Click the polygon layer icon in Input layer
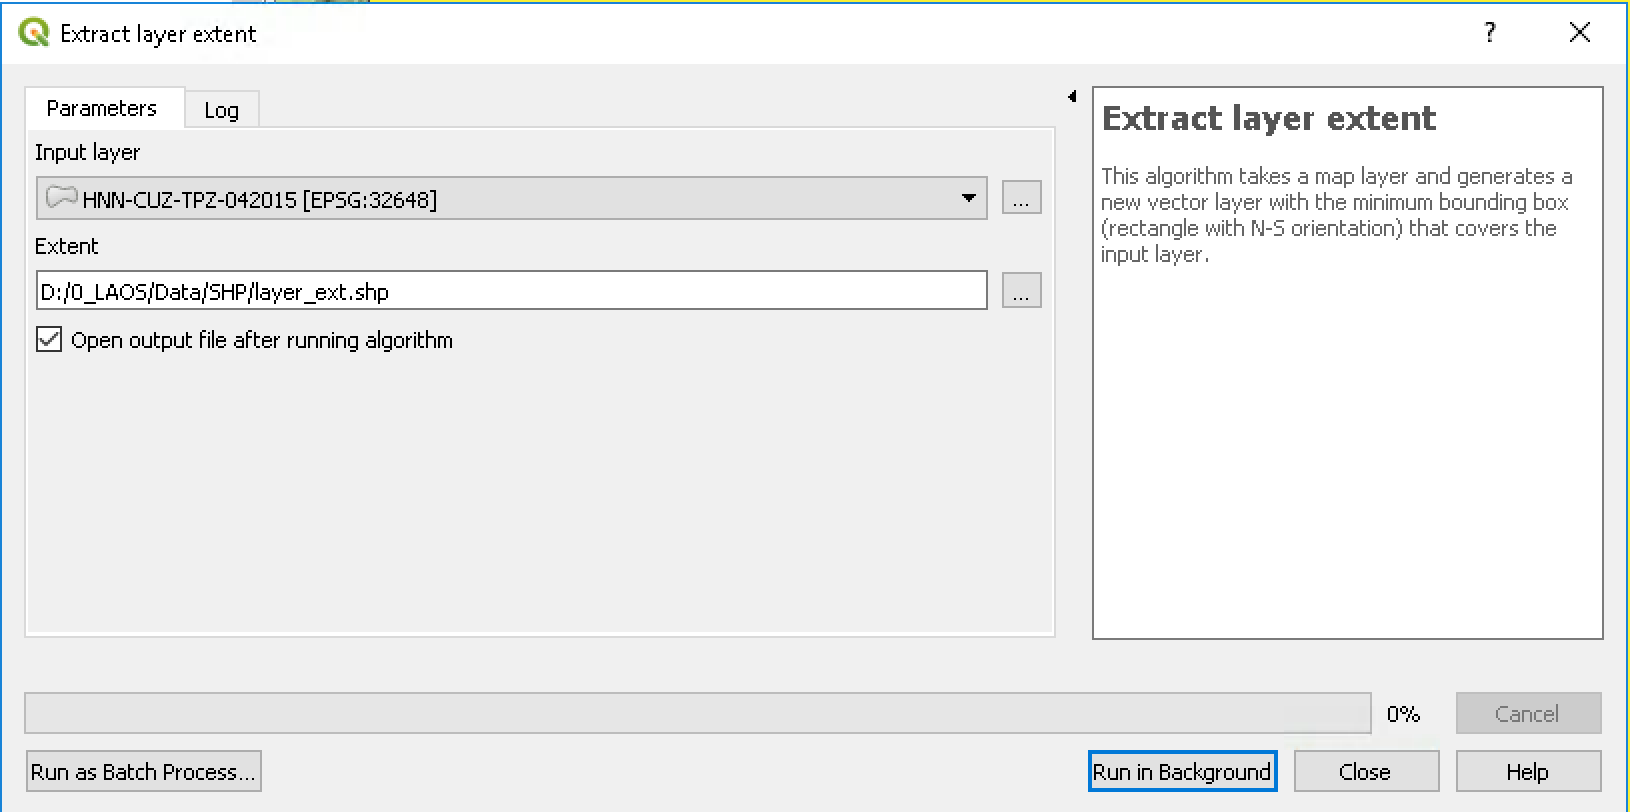The width and height of the screenshot is (1630, 812). tap(62, 197)
